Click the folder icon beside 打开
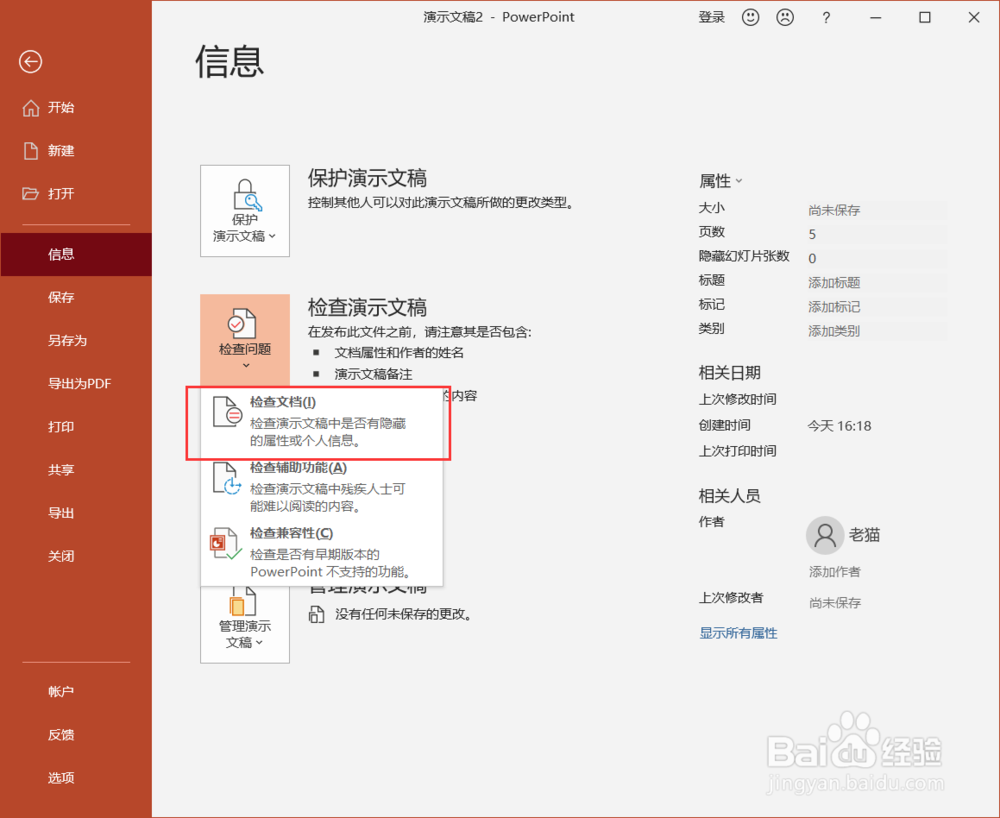Image resolution: width=1000 pixels, height=818 pixels. click(x=31, y=193)
